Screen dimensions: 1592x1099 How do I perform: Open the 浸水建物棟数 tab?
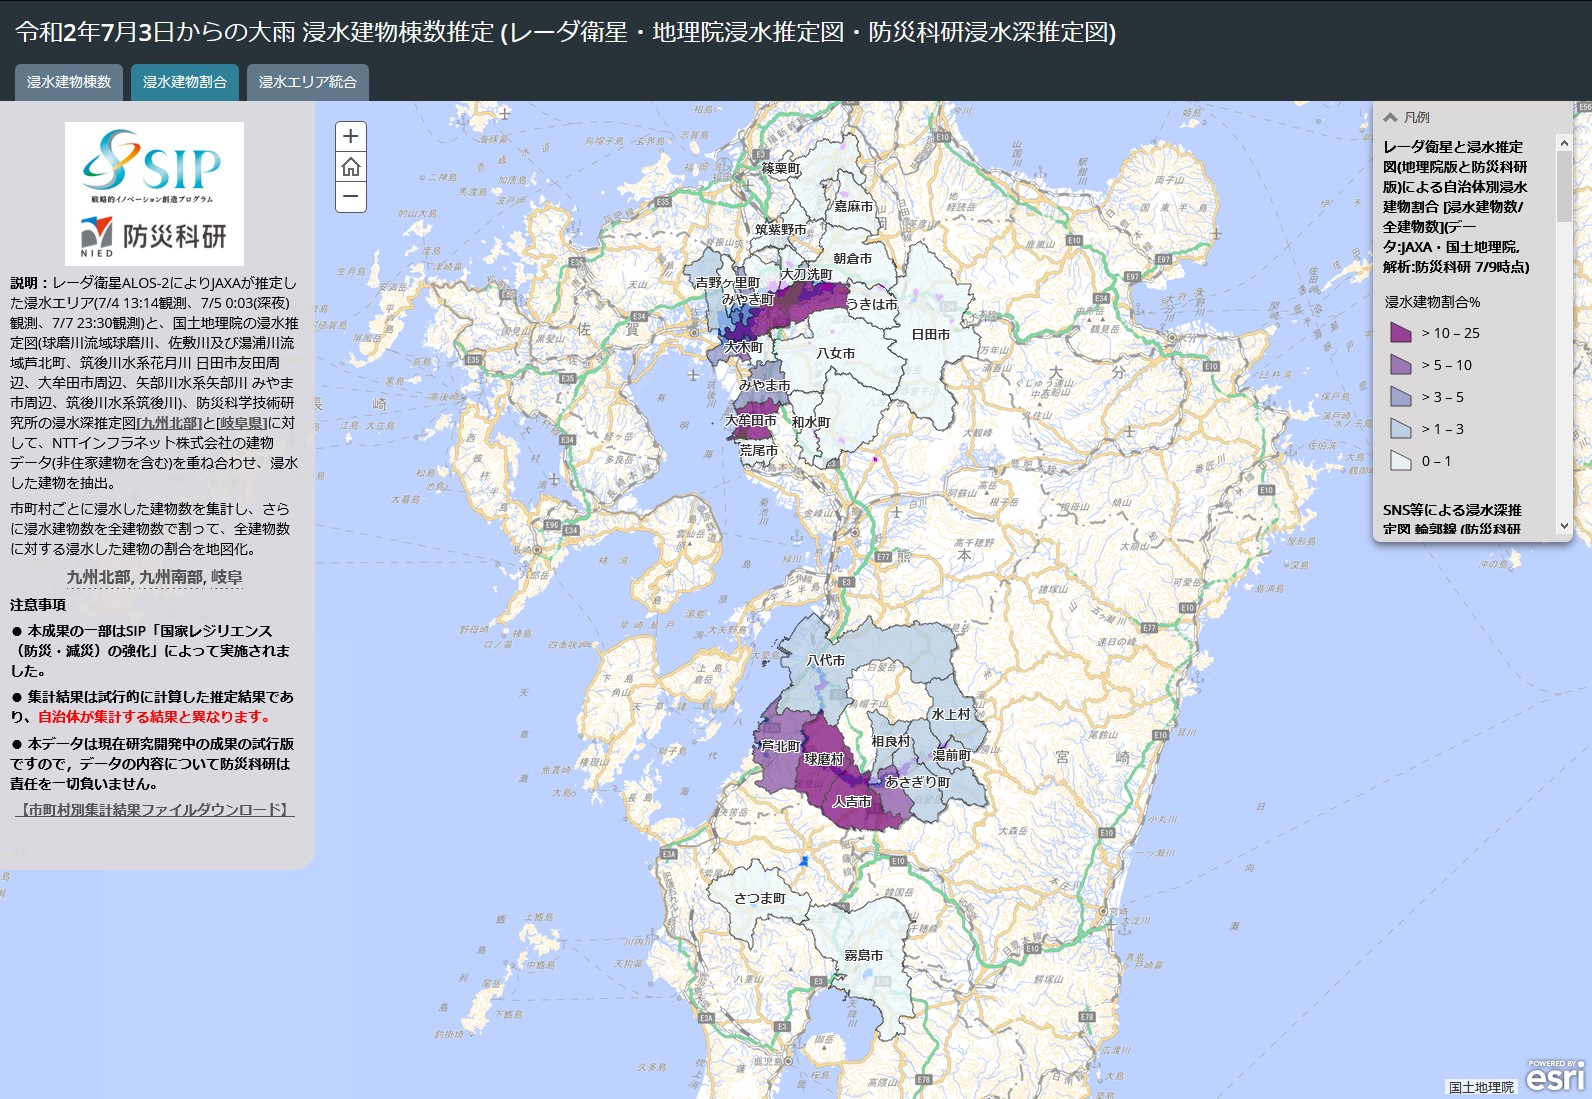(x=69, y=82)
